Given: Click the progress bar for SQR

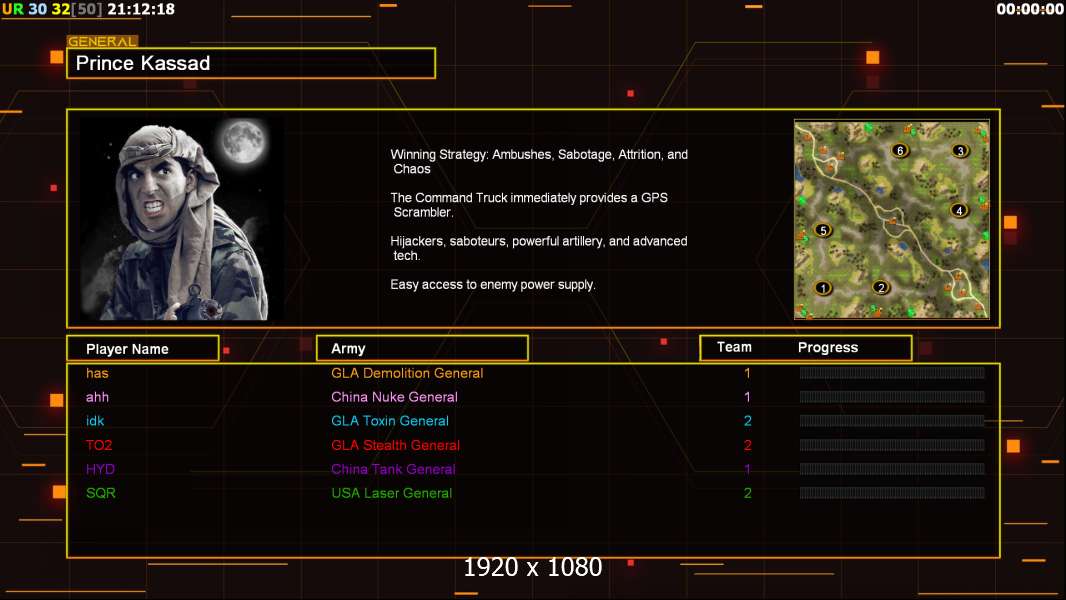Looking at the screenshot, I should click(892, 493).
